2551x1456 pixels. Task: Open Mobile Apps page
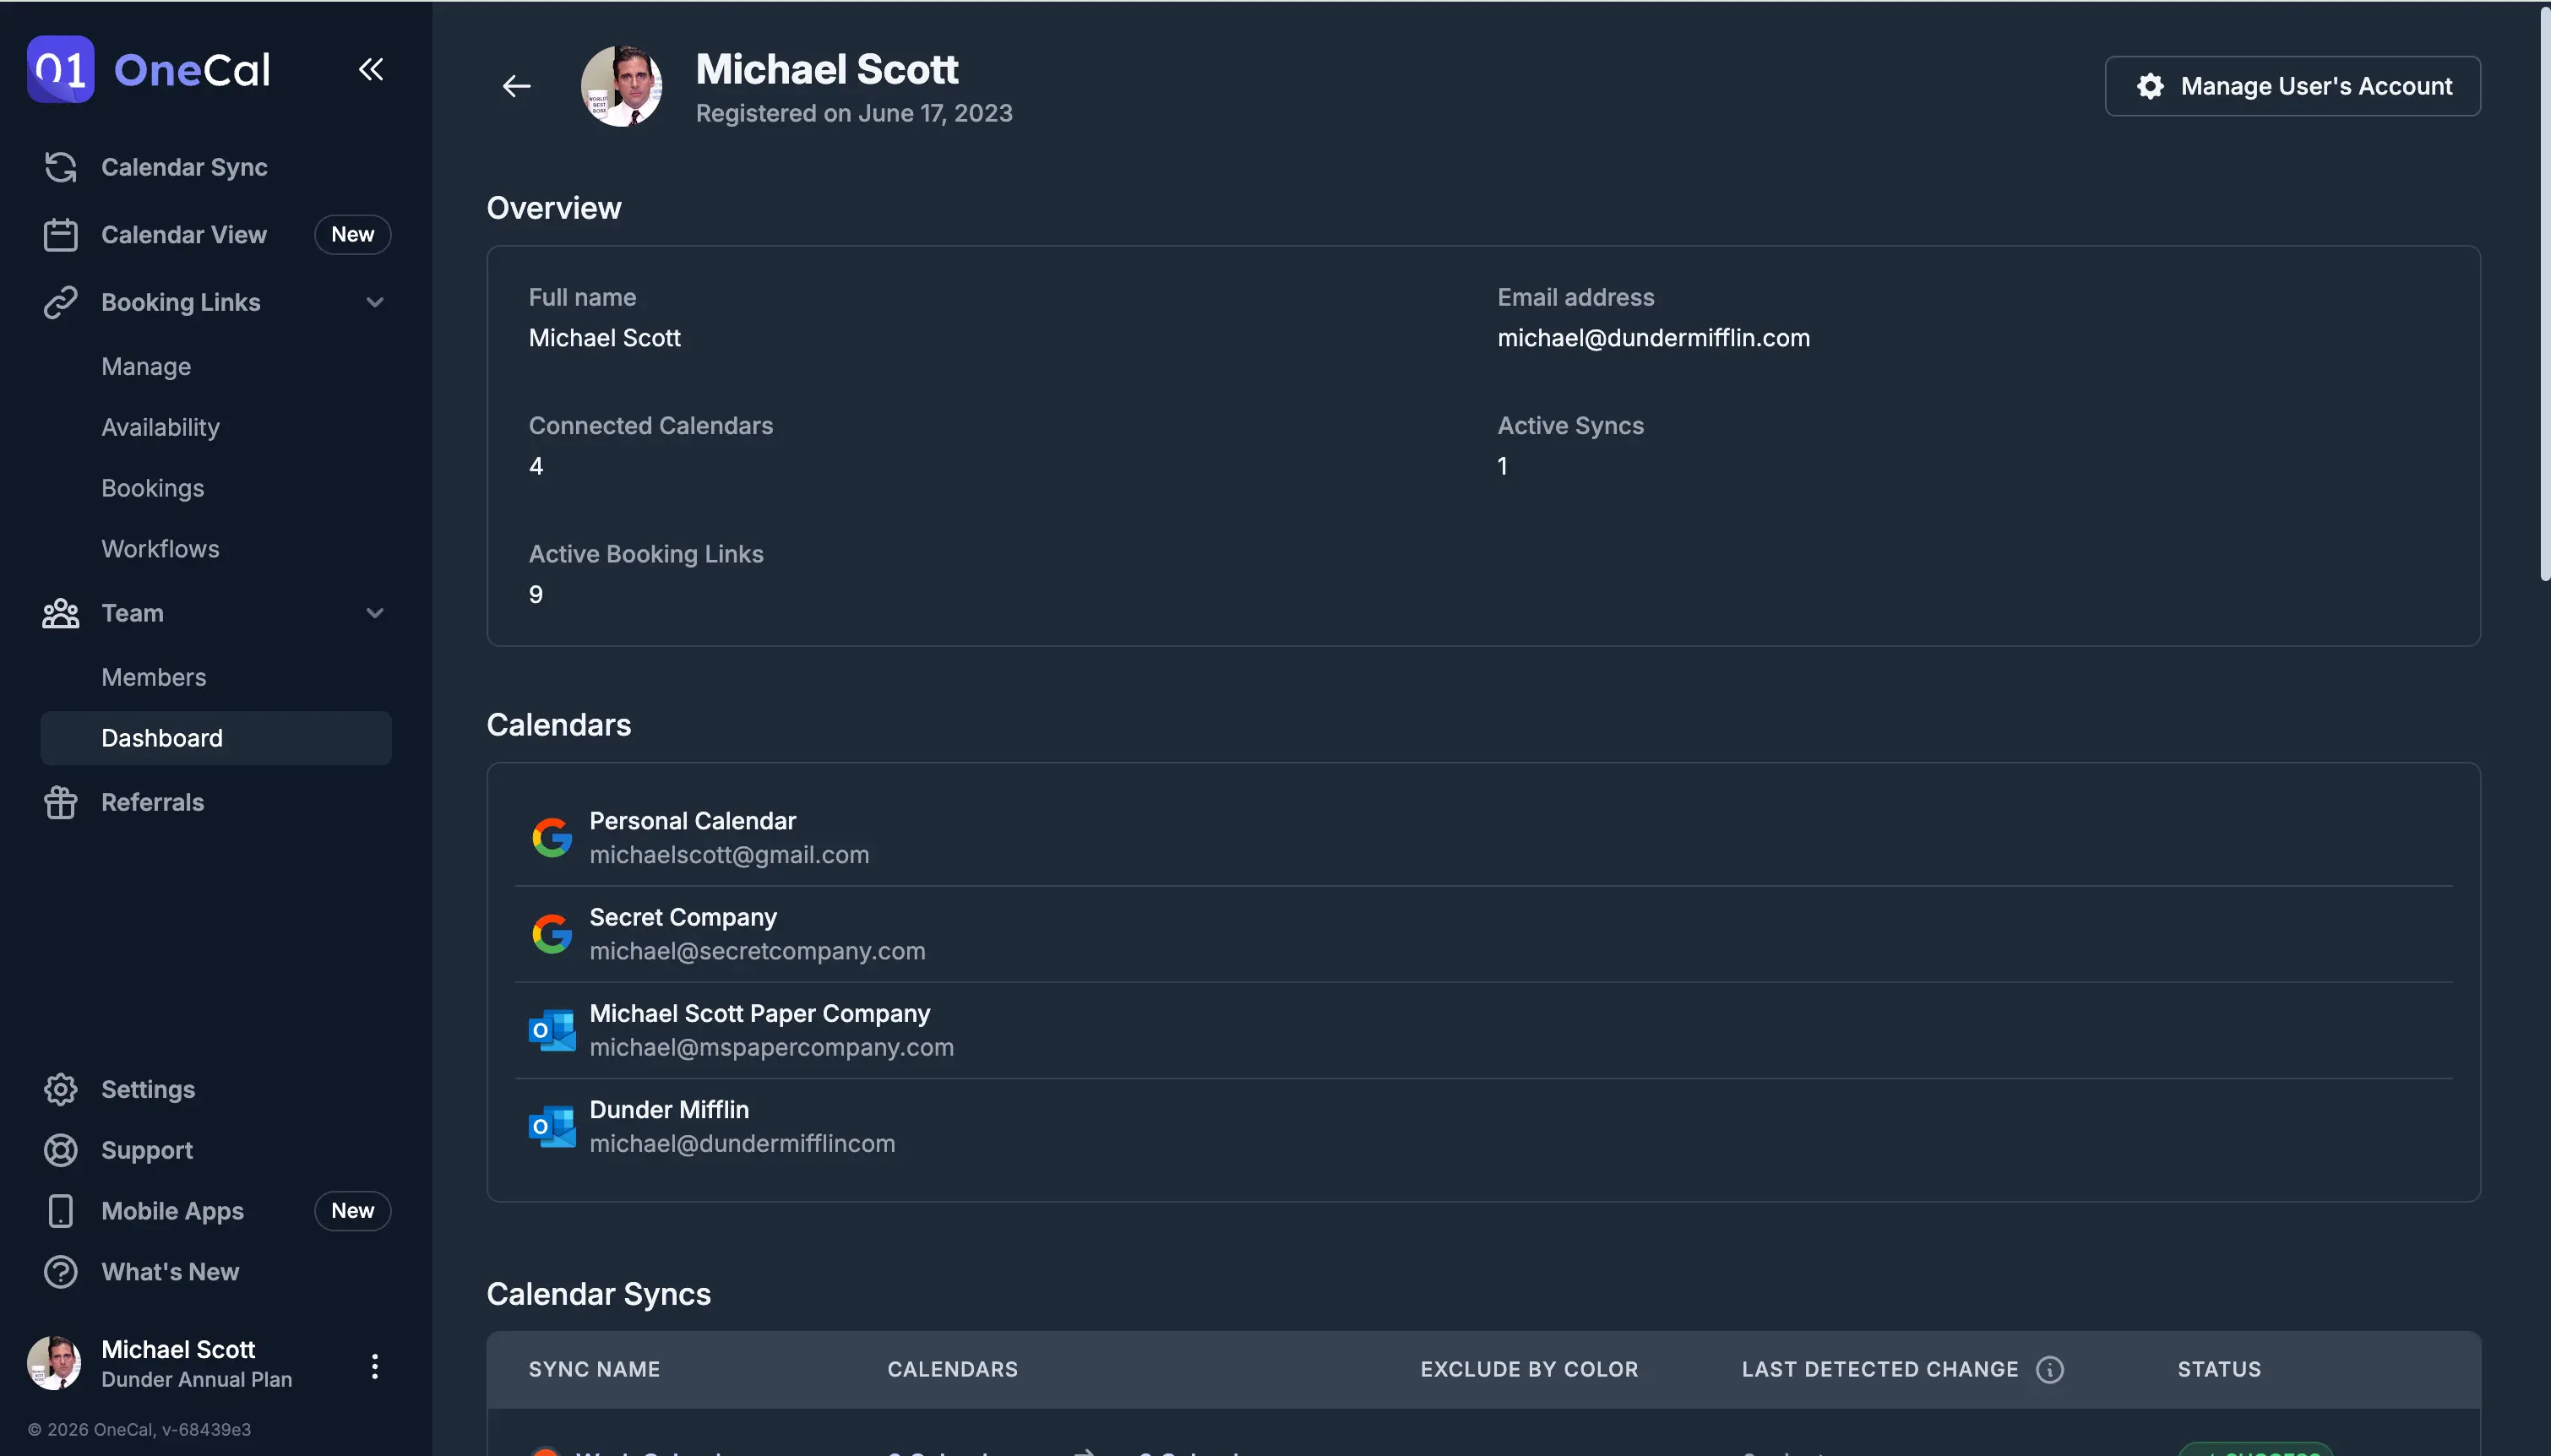pos(172,1211)
